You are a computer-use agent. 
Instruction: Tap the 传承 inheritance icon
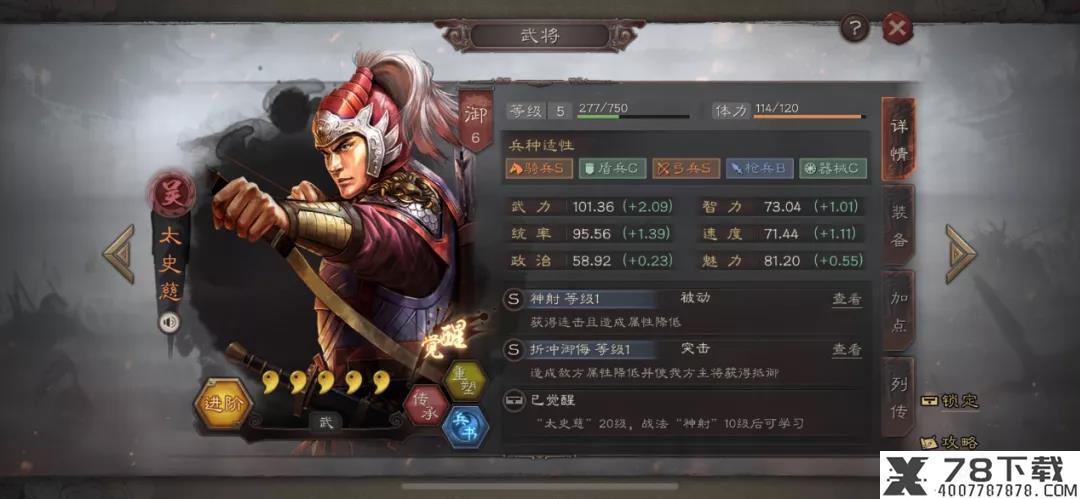[426, 405]
